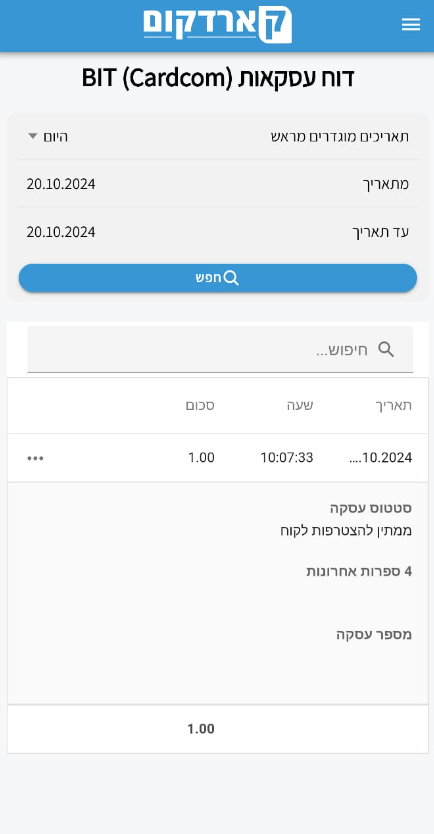Click the search icon on חפש button
Viewport: 434px width, 834px height.
231,278
